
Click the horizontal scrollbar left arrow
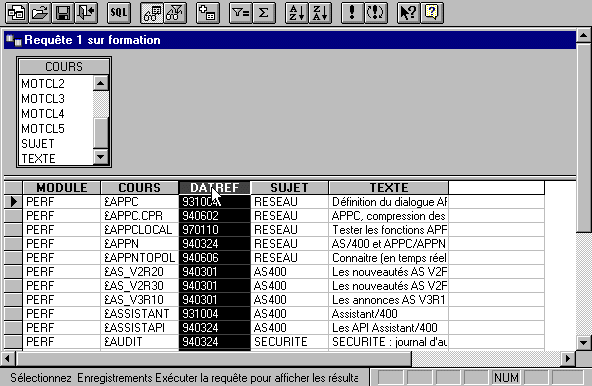8,358
